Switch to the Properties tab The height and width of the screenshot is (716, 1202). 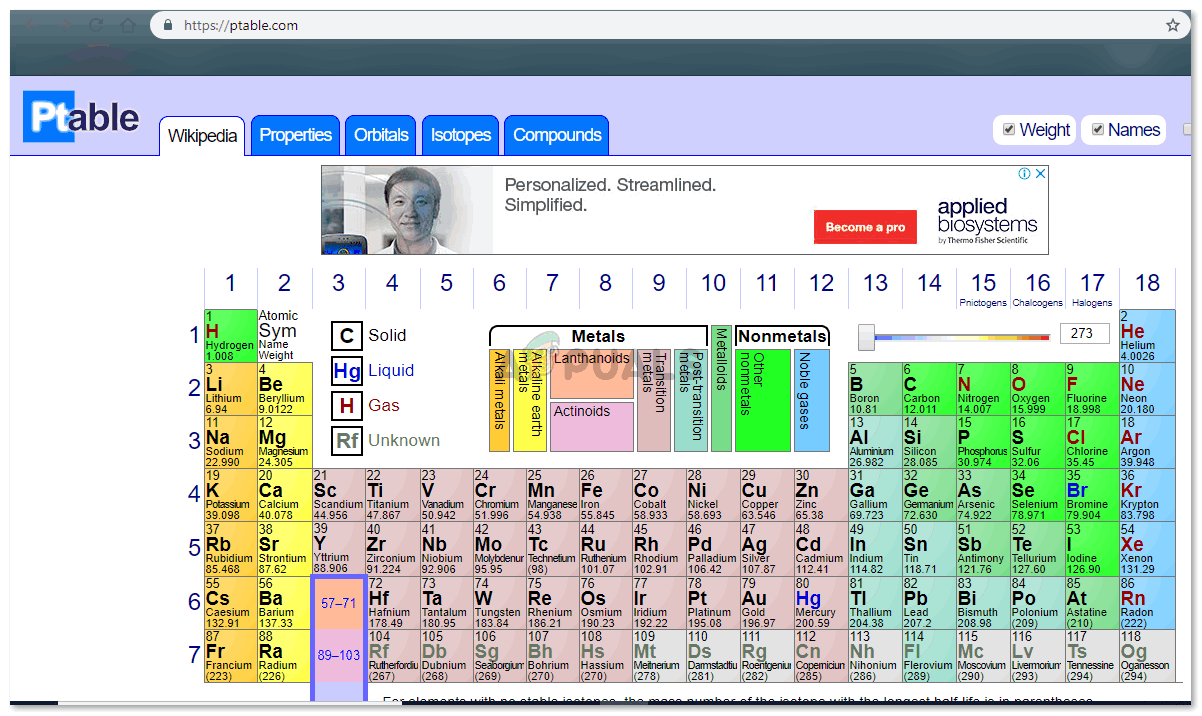[295, 136]
